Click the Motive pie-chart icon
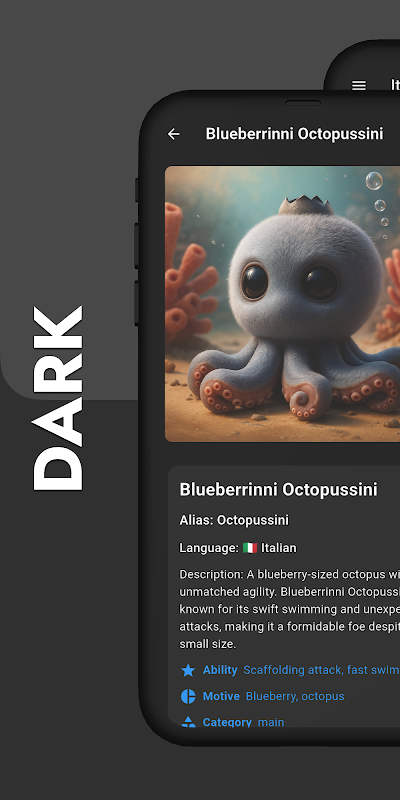 (x=188, y=696)
